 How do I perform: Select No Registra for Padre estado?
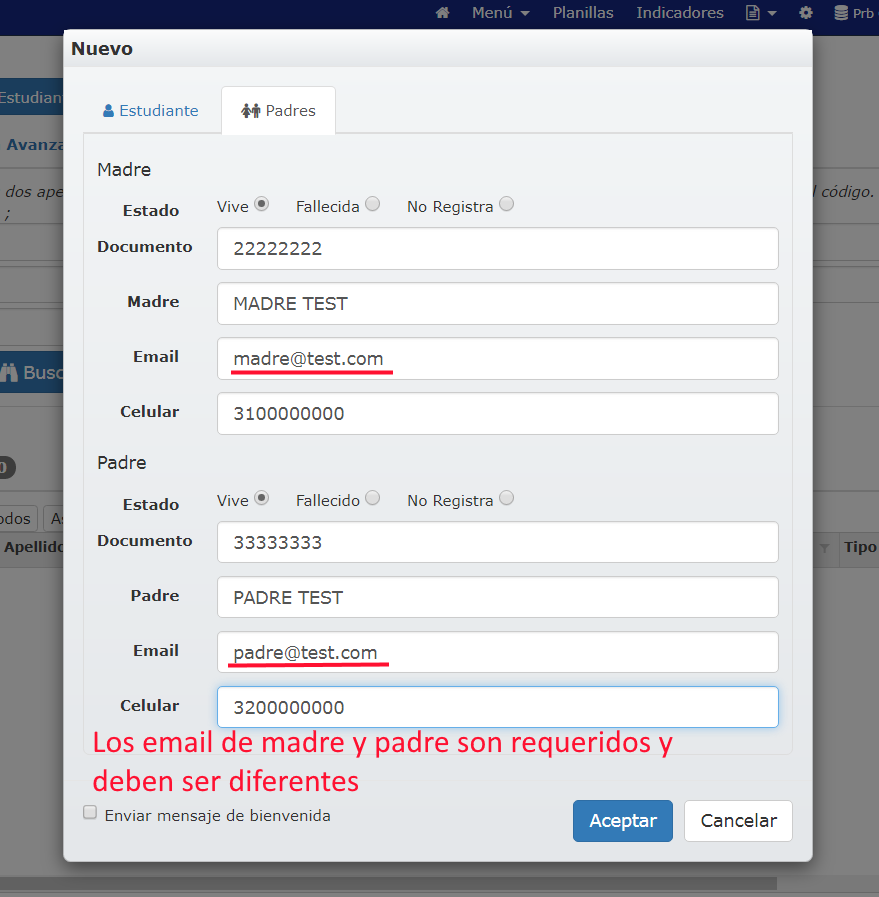506,498
